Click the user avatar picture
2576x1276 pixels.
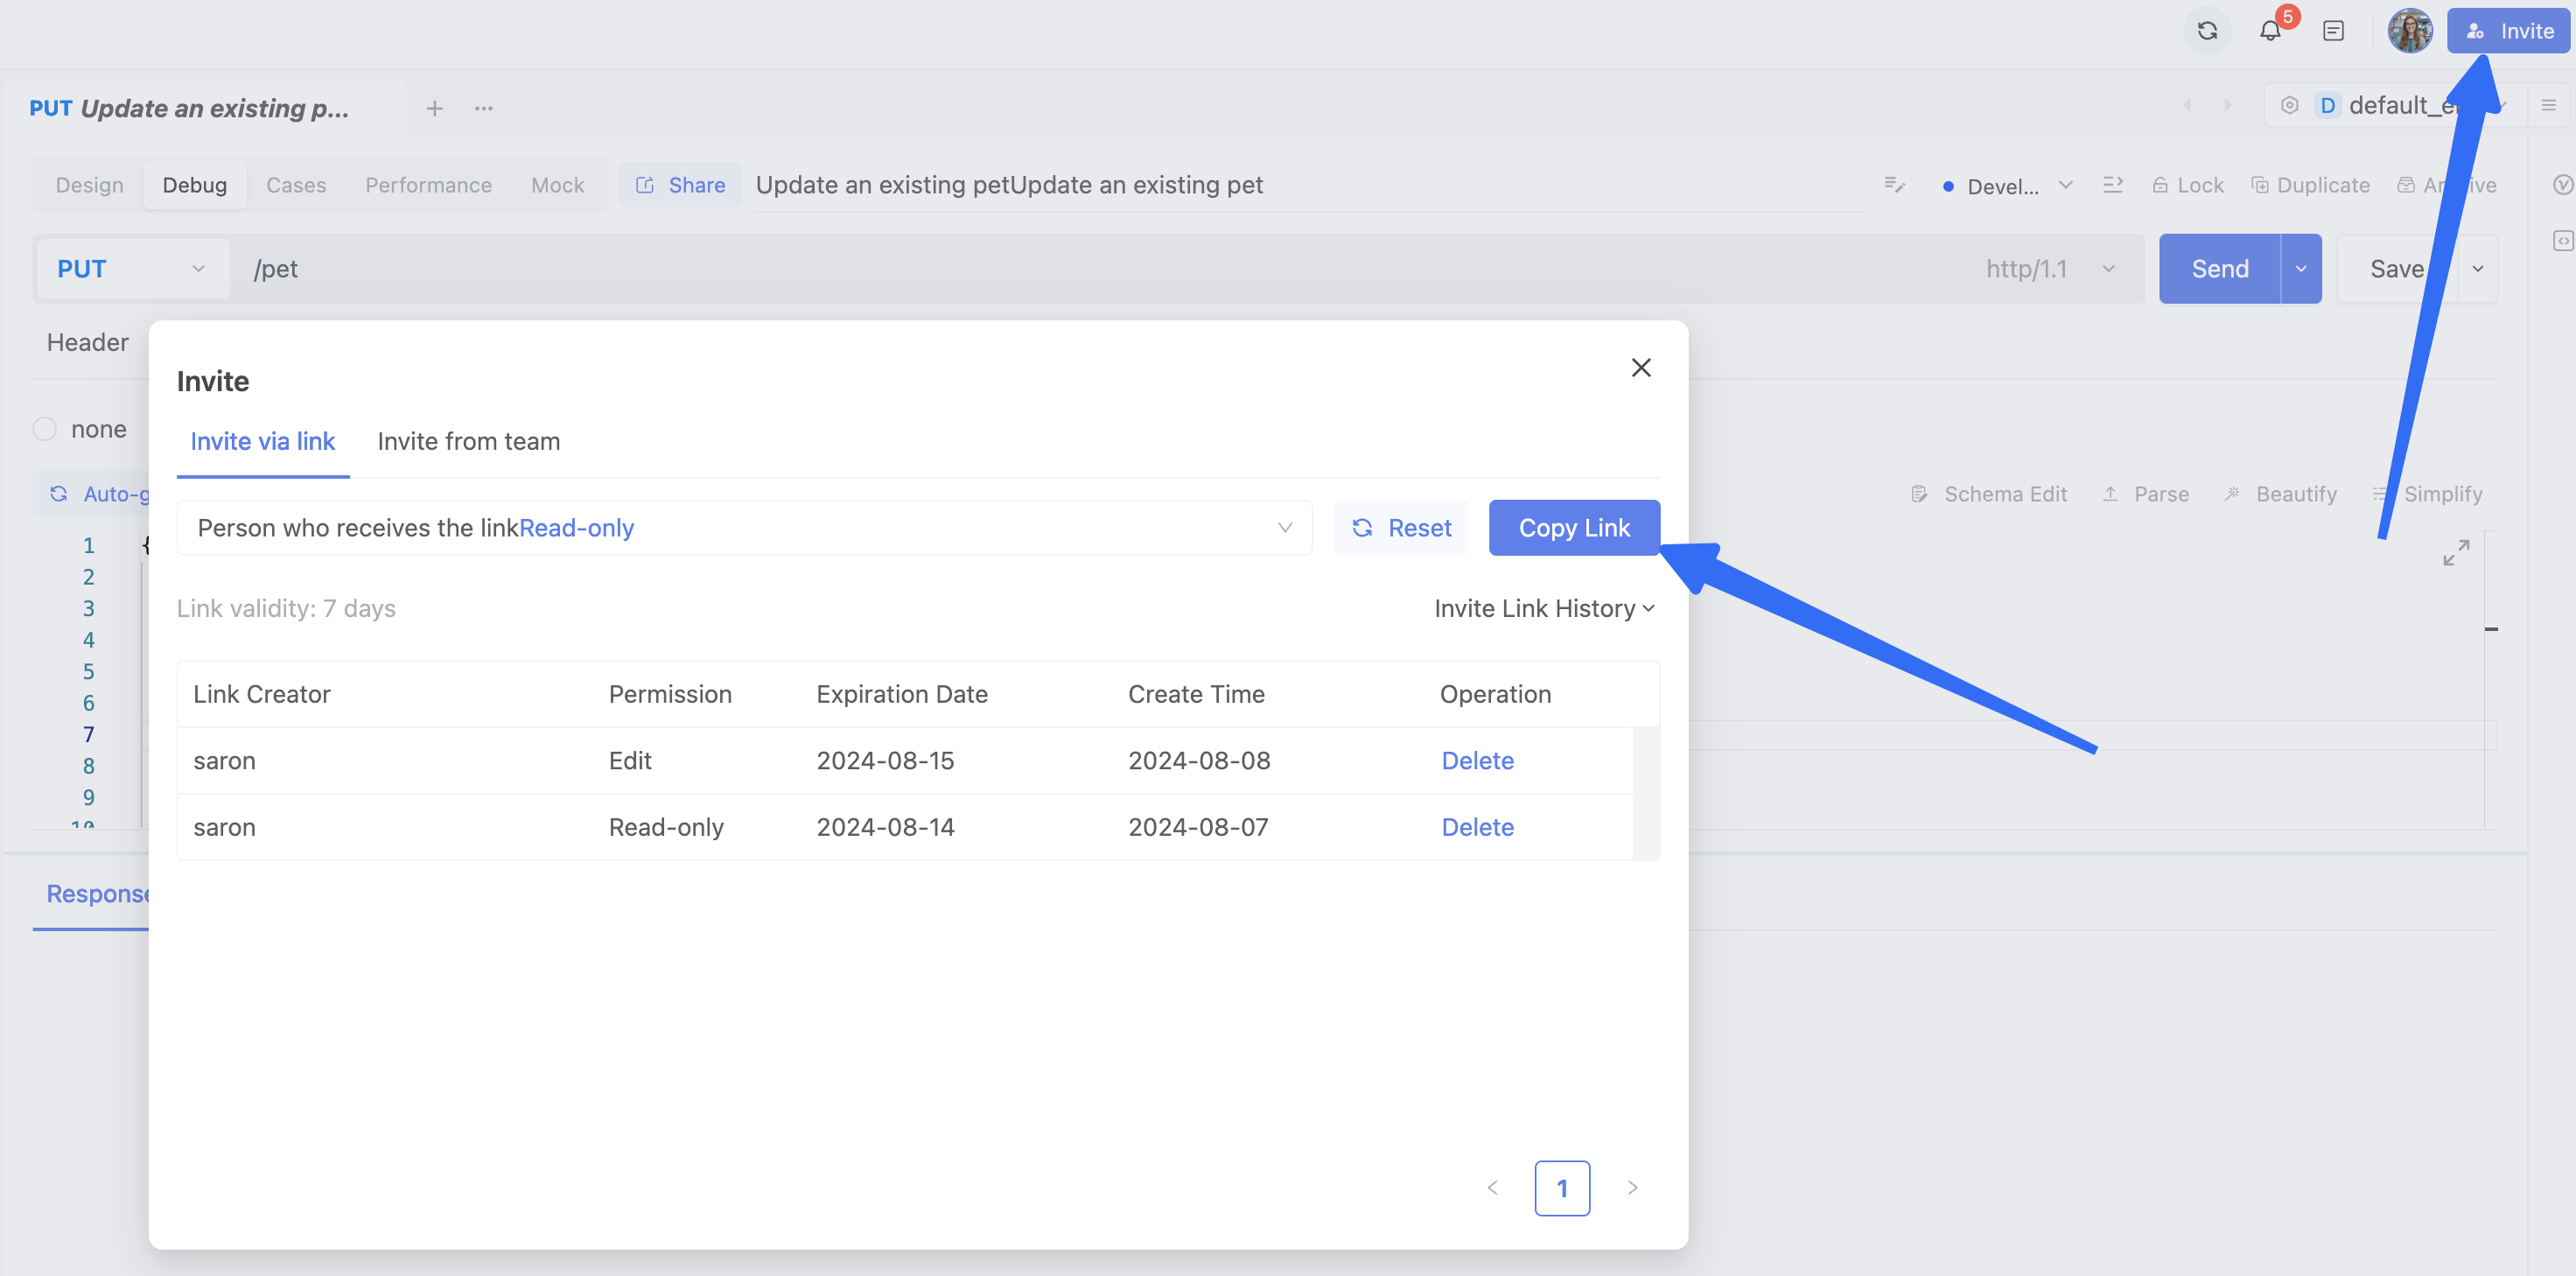coord(2410,31)
